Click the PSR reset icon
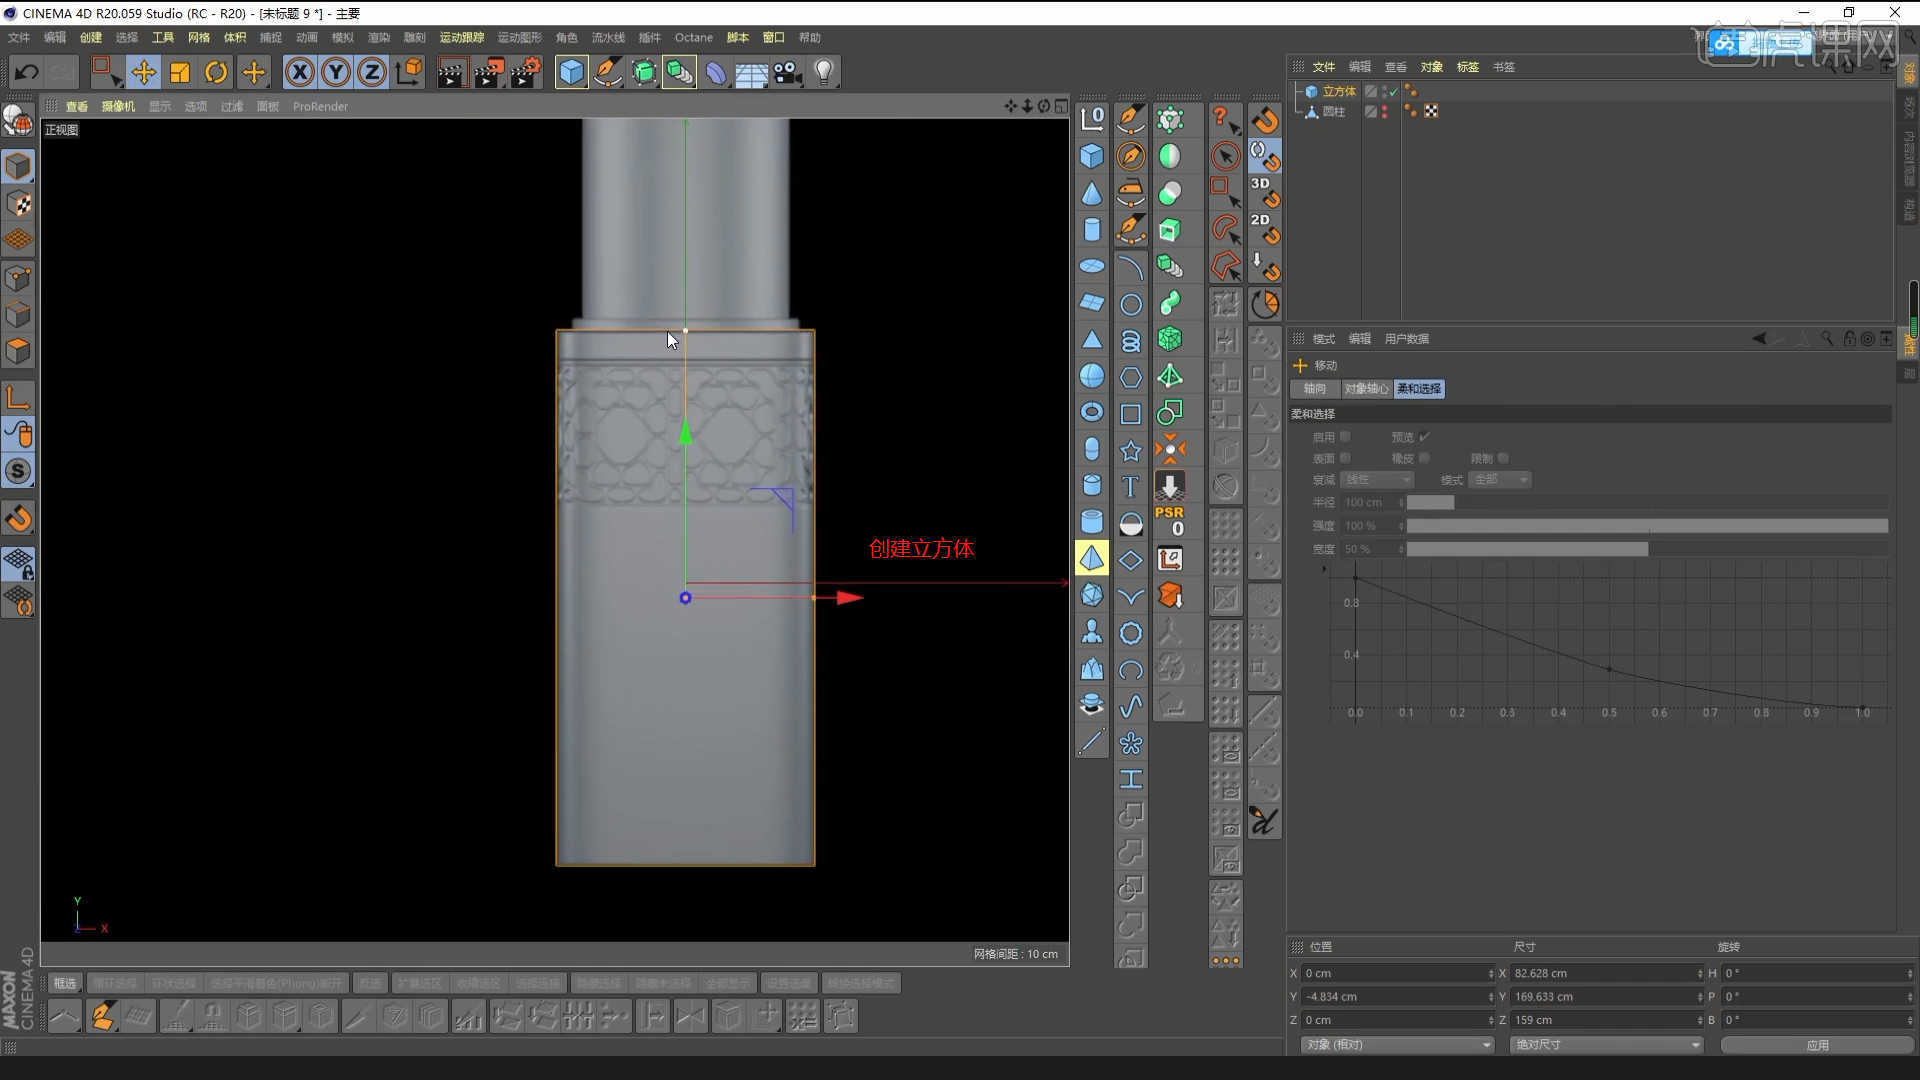The height and width of the screenshot is (1080, 1920). [x=1170, y=521]
